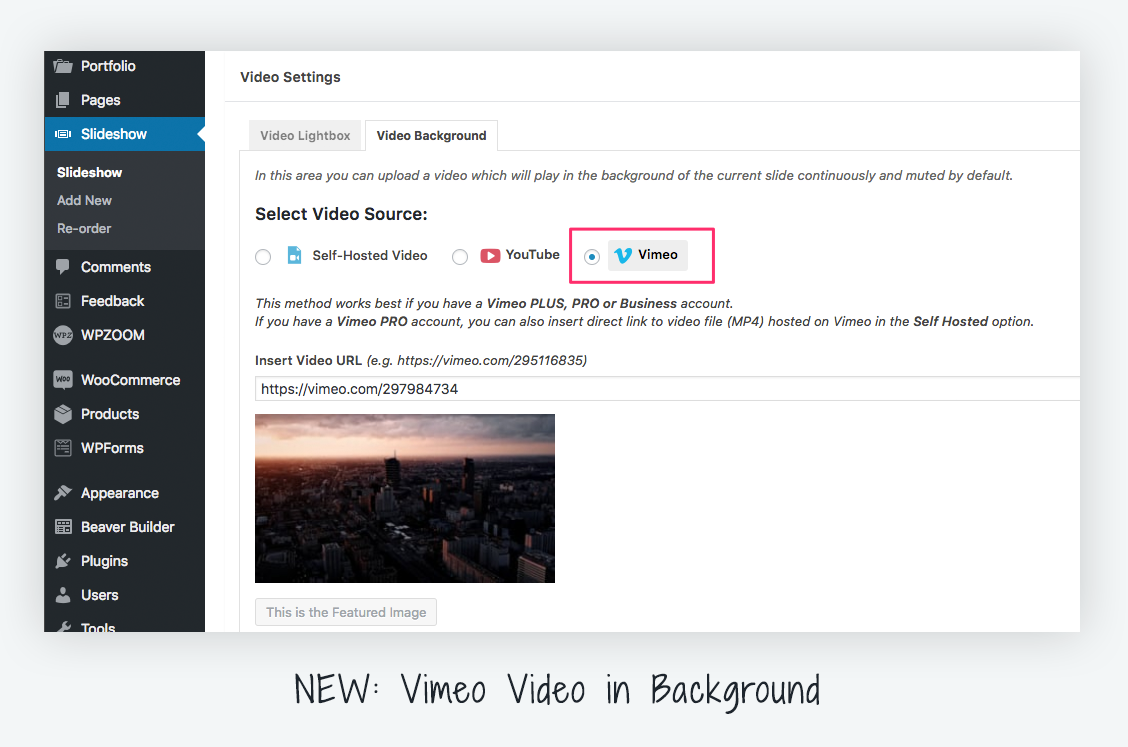The width and height of the screenshot is (1128, 747).
Task: Click the Vimeo source label
Action: (x=658, y=255)
